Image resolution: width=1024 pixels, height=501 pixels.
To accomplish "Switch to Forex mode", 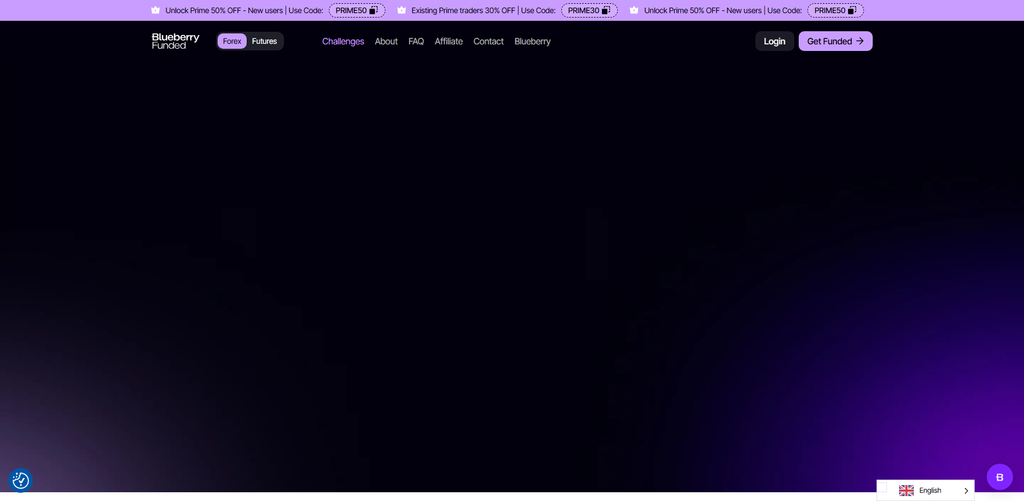I will tap(232, 41).
